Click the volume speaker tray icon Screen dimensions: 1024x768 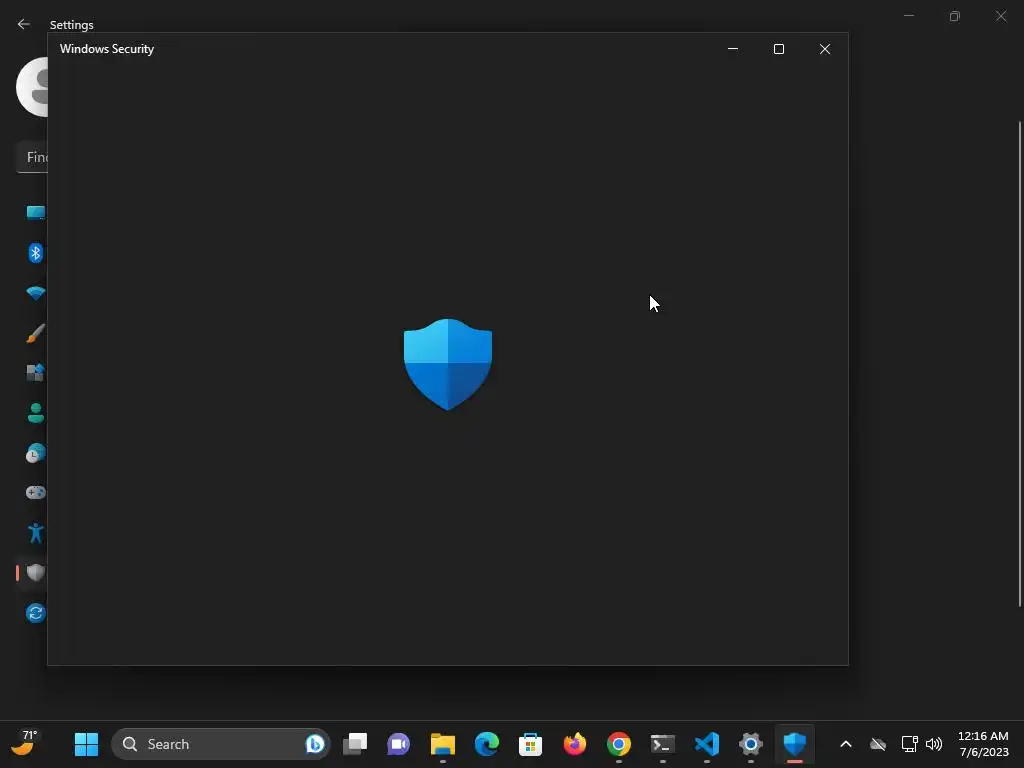tap(934, 744)
